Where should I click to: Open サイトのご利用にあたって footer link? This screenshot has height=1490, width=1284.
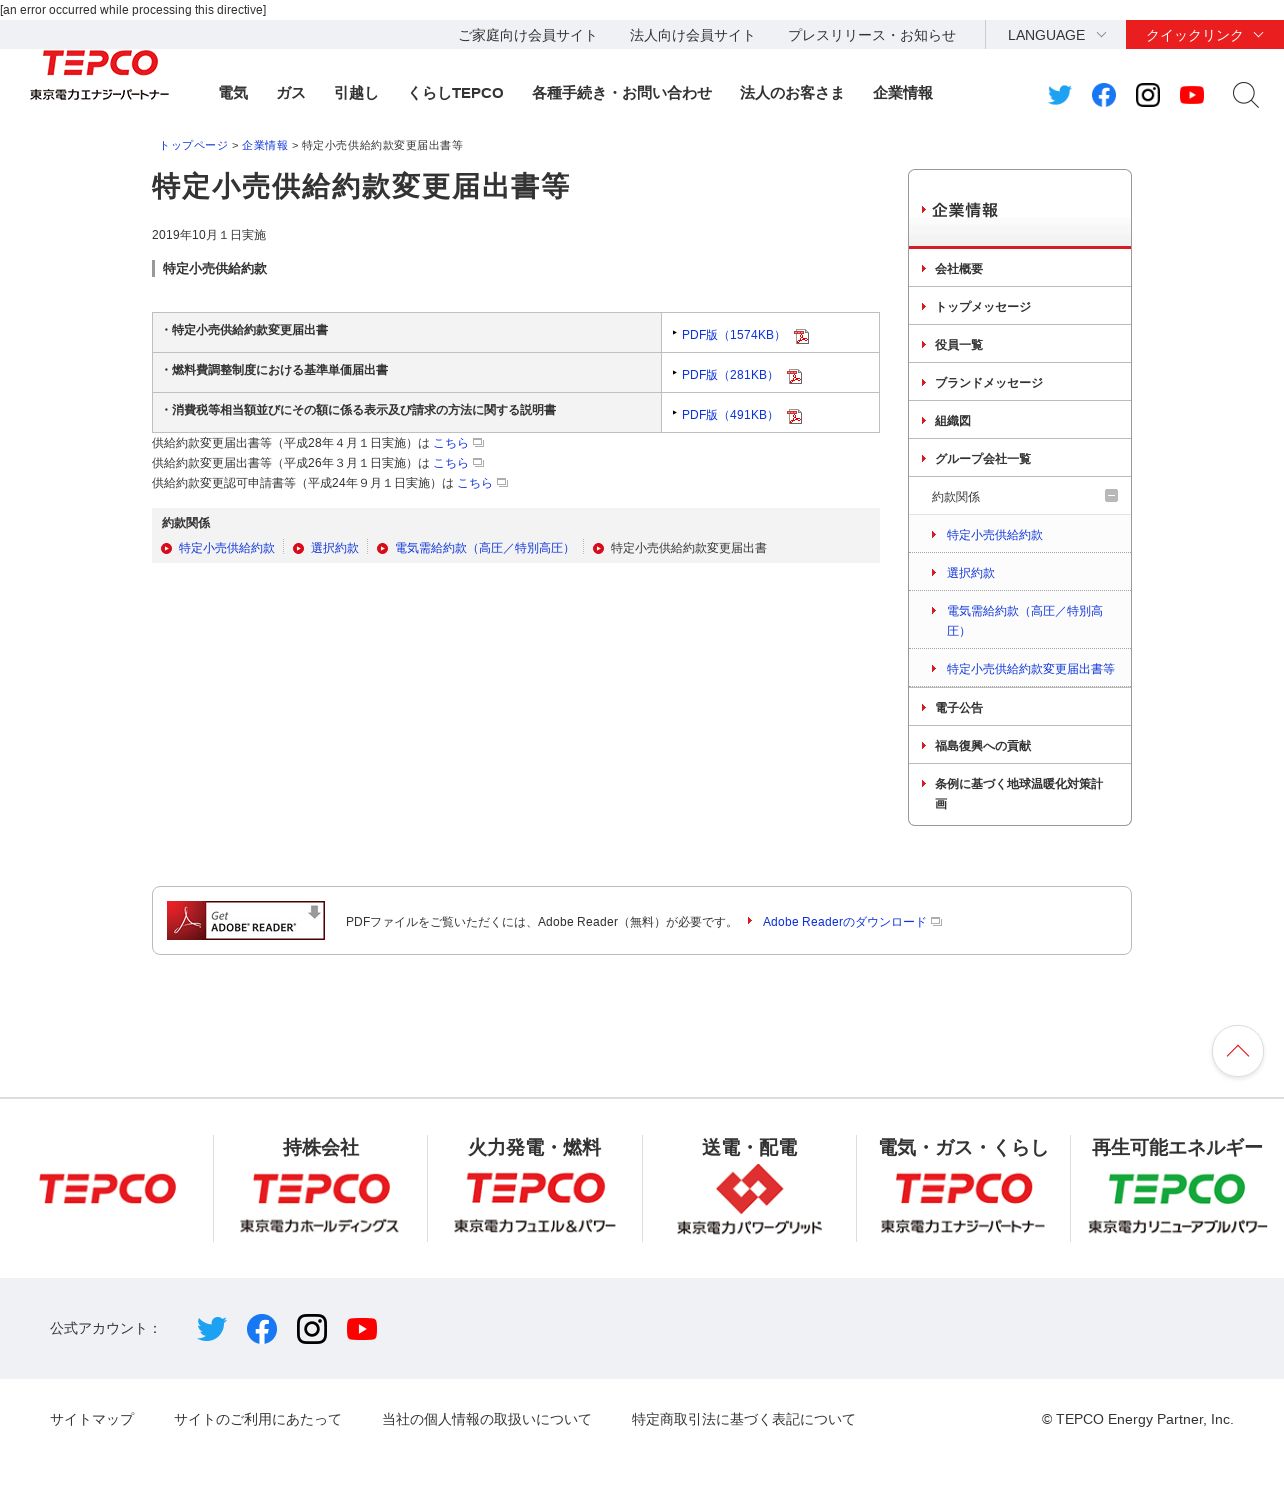258,1419
